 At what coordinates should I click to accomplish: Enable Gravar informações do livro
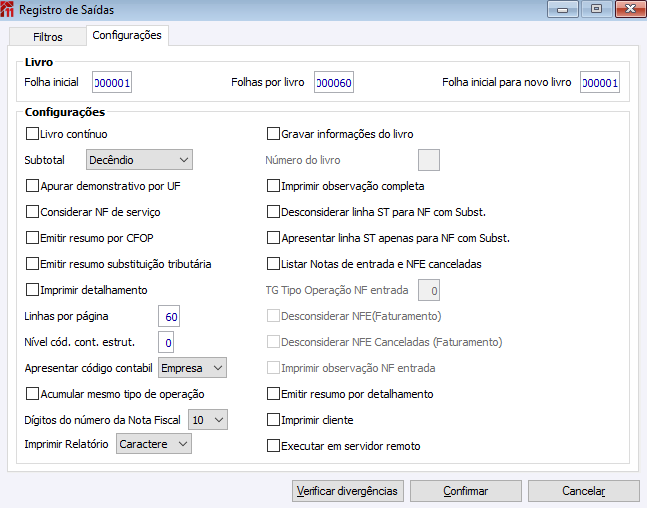(x=273, y=133)
